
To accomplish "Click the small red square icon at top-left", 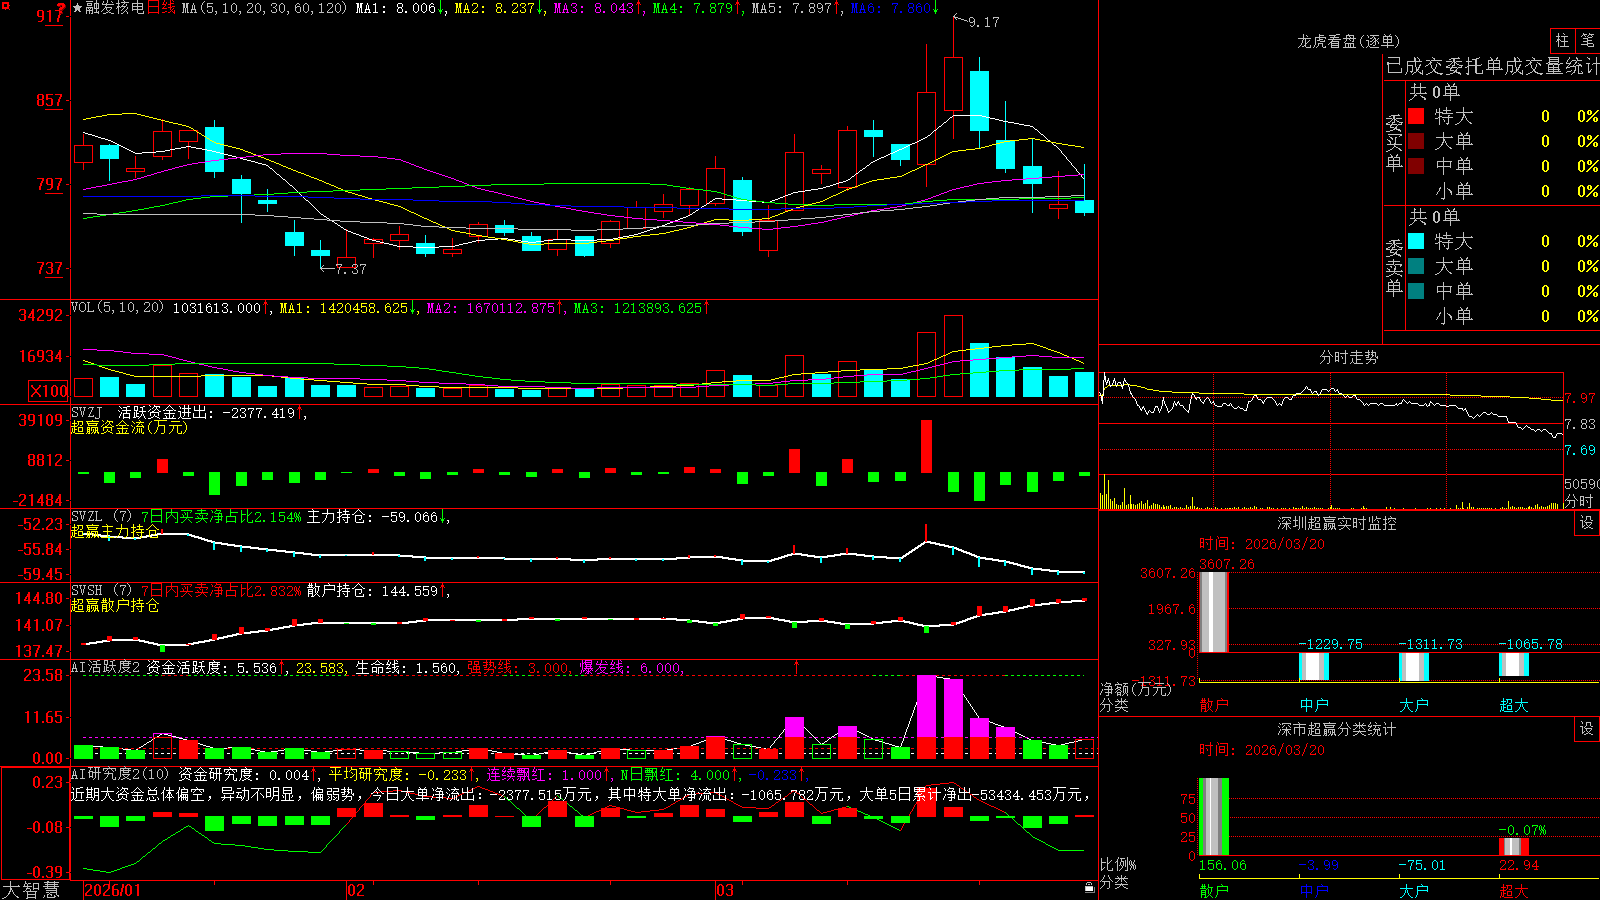I will coord(4,4).
